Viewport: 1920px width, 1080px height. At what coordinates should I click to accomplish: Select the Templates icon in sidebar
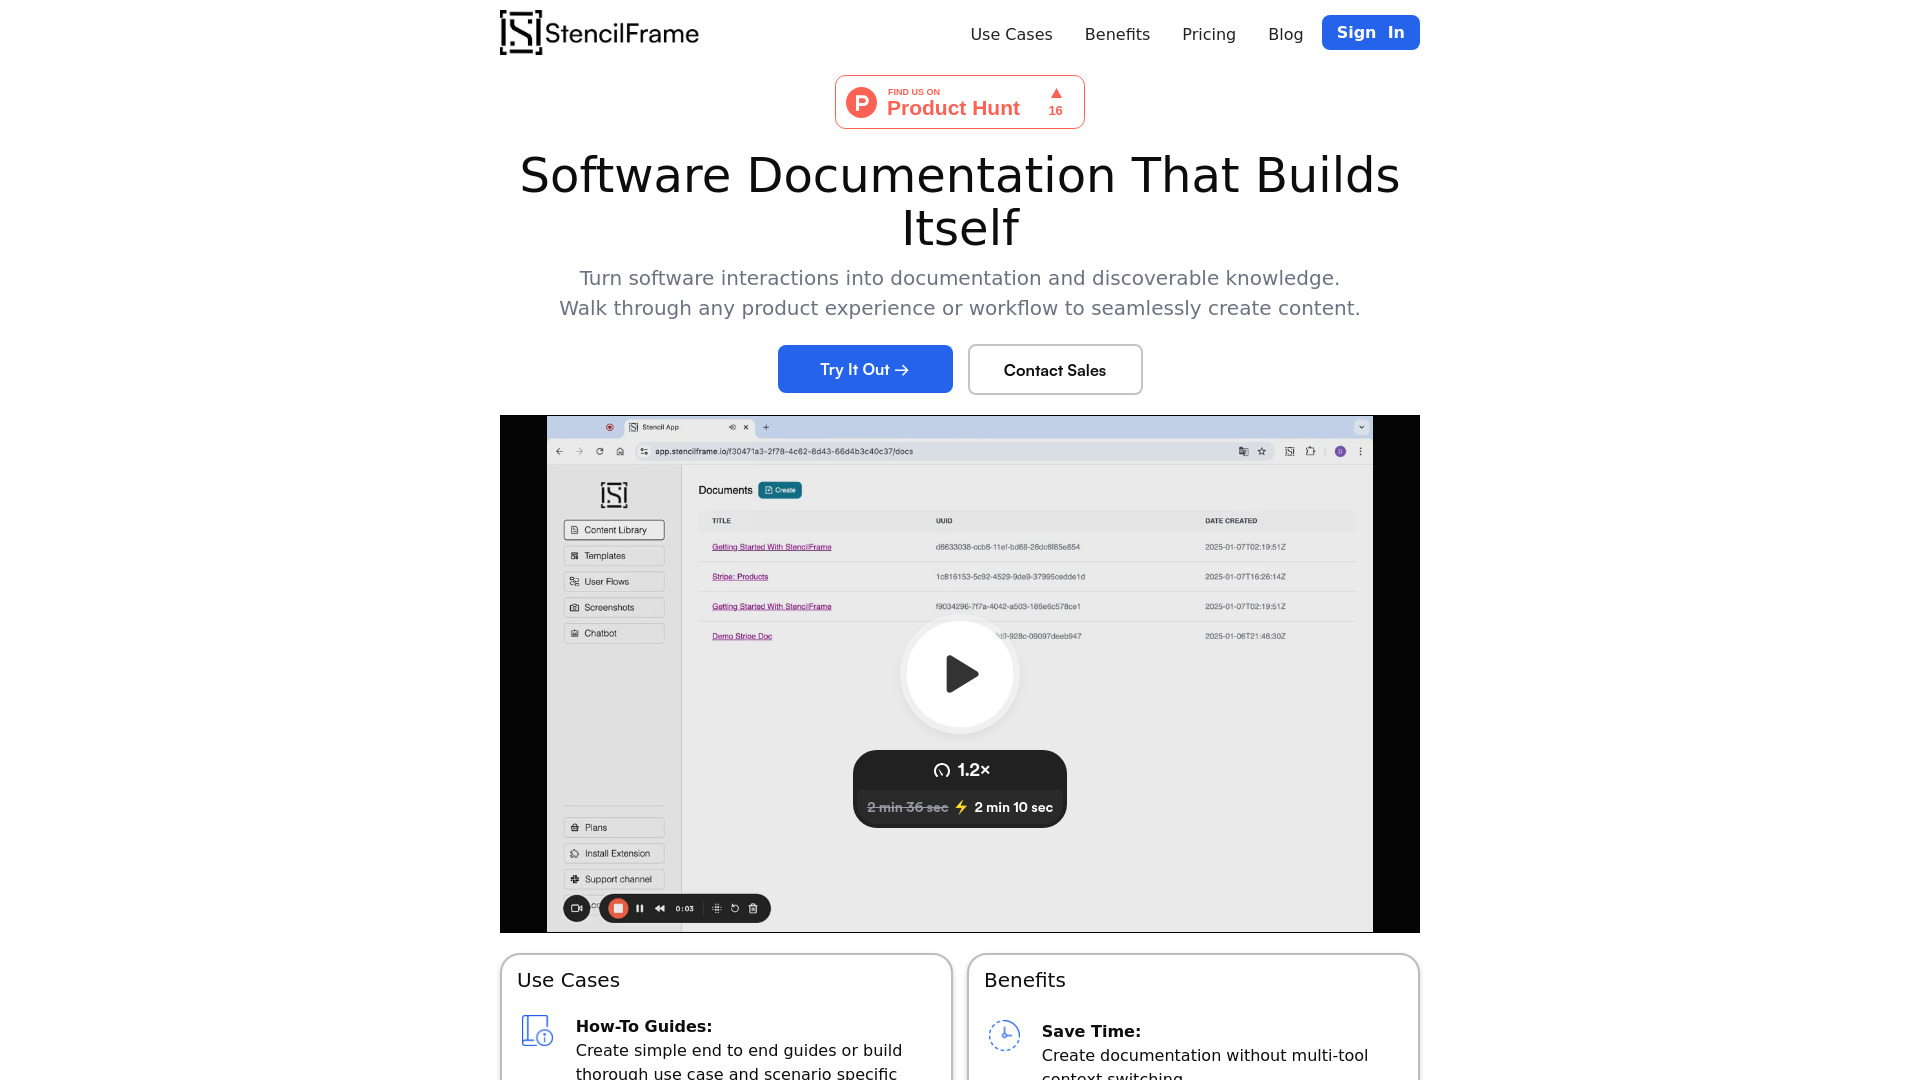point(575,555)
